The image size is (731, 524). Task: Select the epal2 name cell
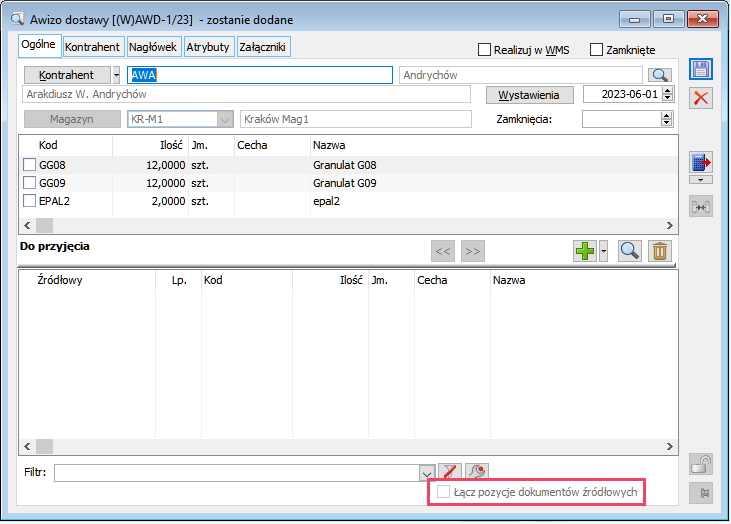click(327, 201)
